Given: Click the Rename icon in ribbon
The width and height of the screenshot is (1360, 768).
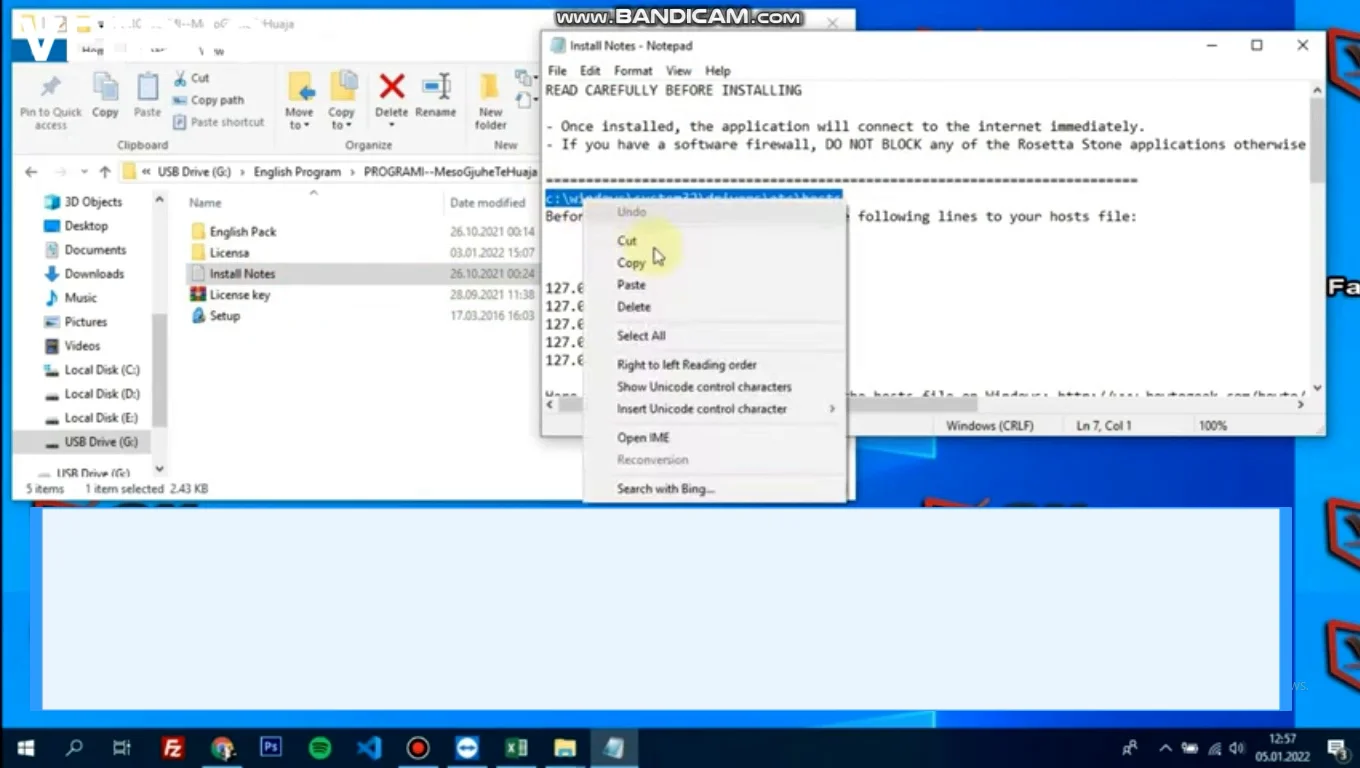Looking at the screenshot, I should 436,86.
